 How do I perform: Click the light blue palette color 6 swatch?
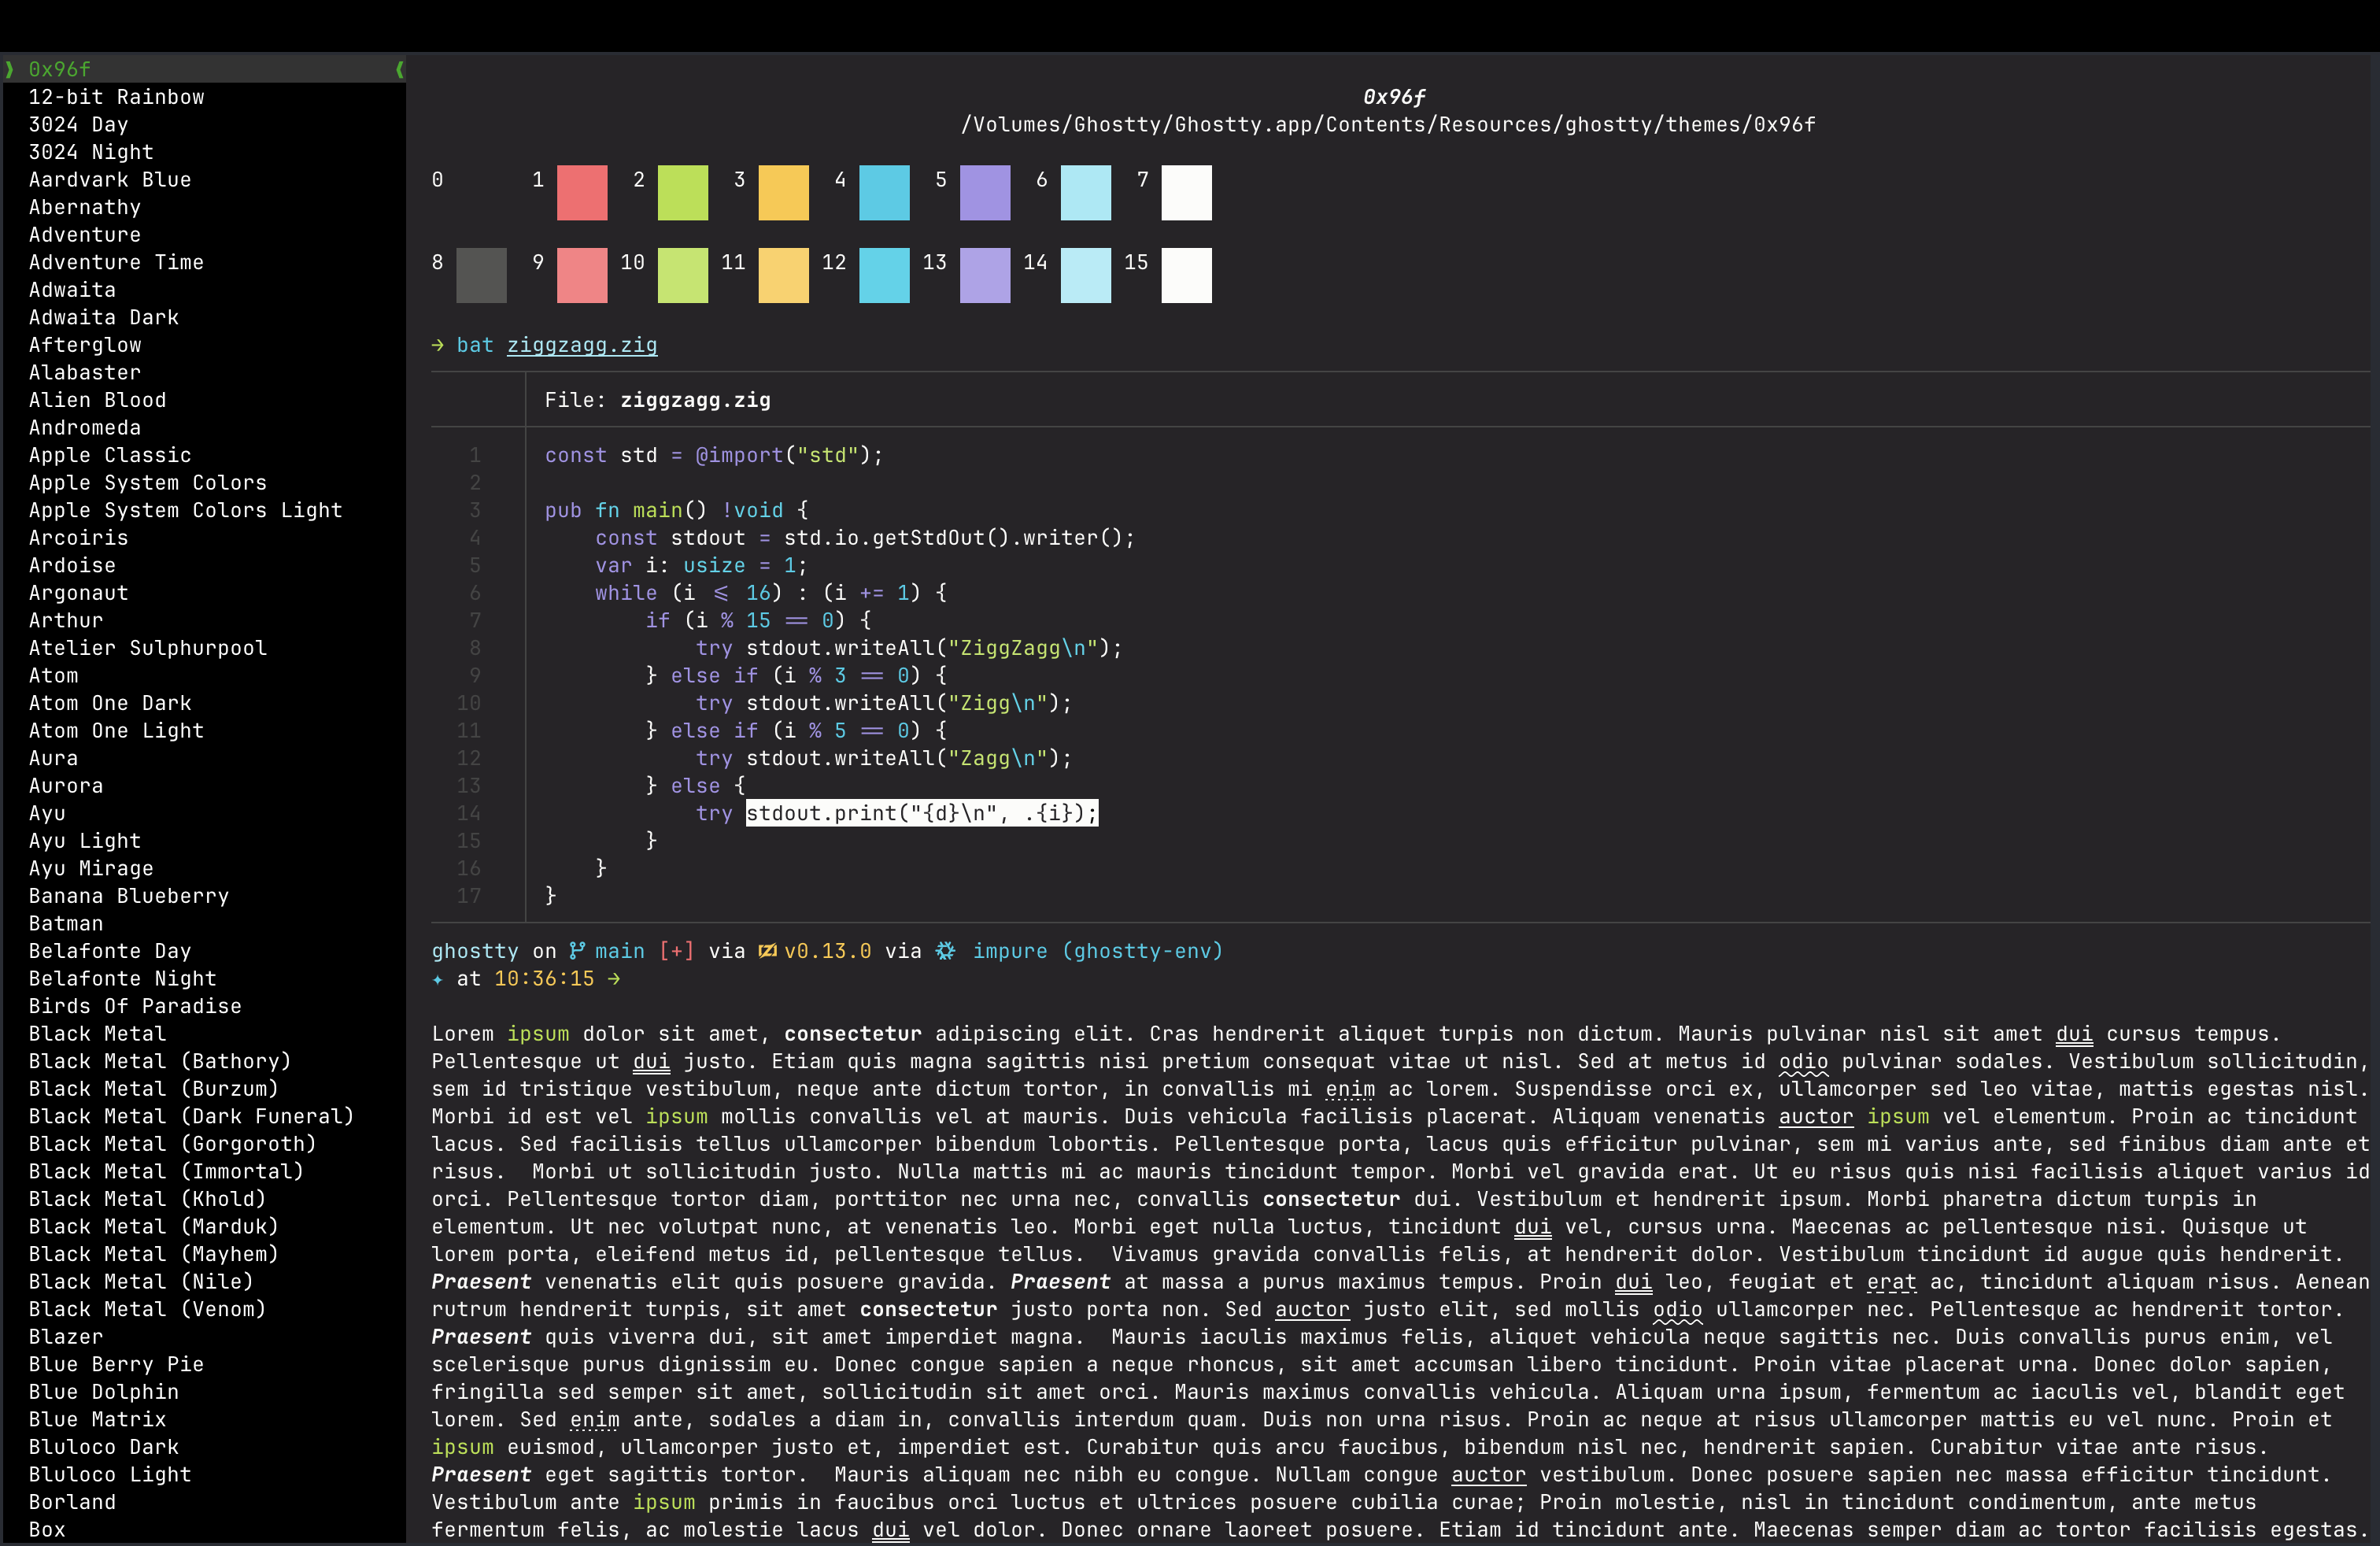1086,193
